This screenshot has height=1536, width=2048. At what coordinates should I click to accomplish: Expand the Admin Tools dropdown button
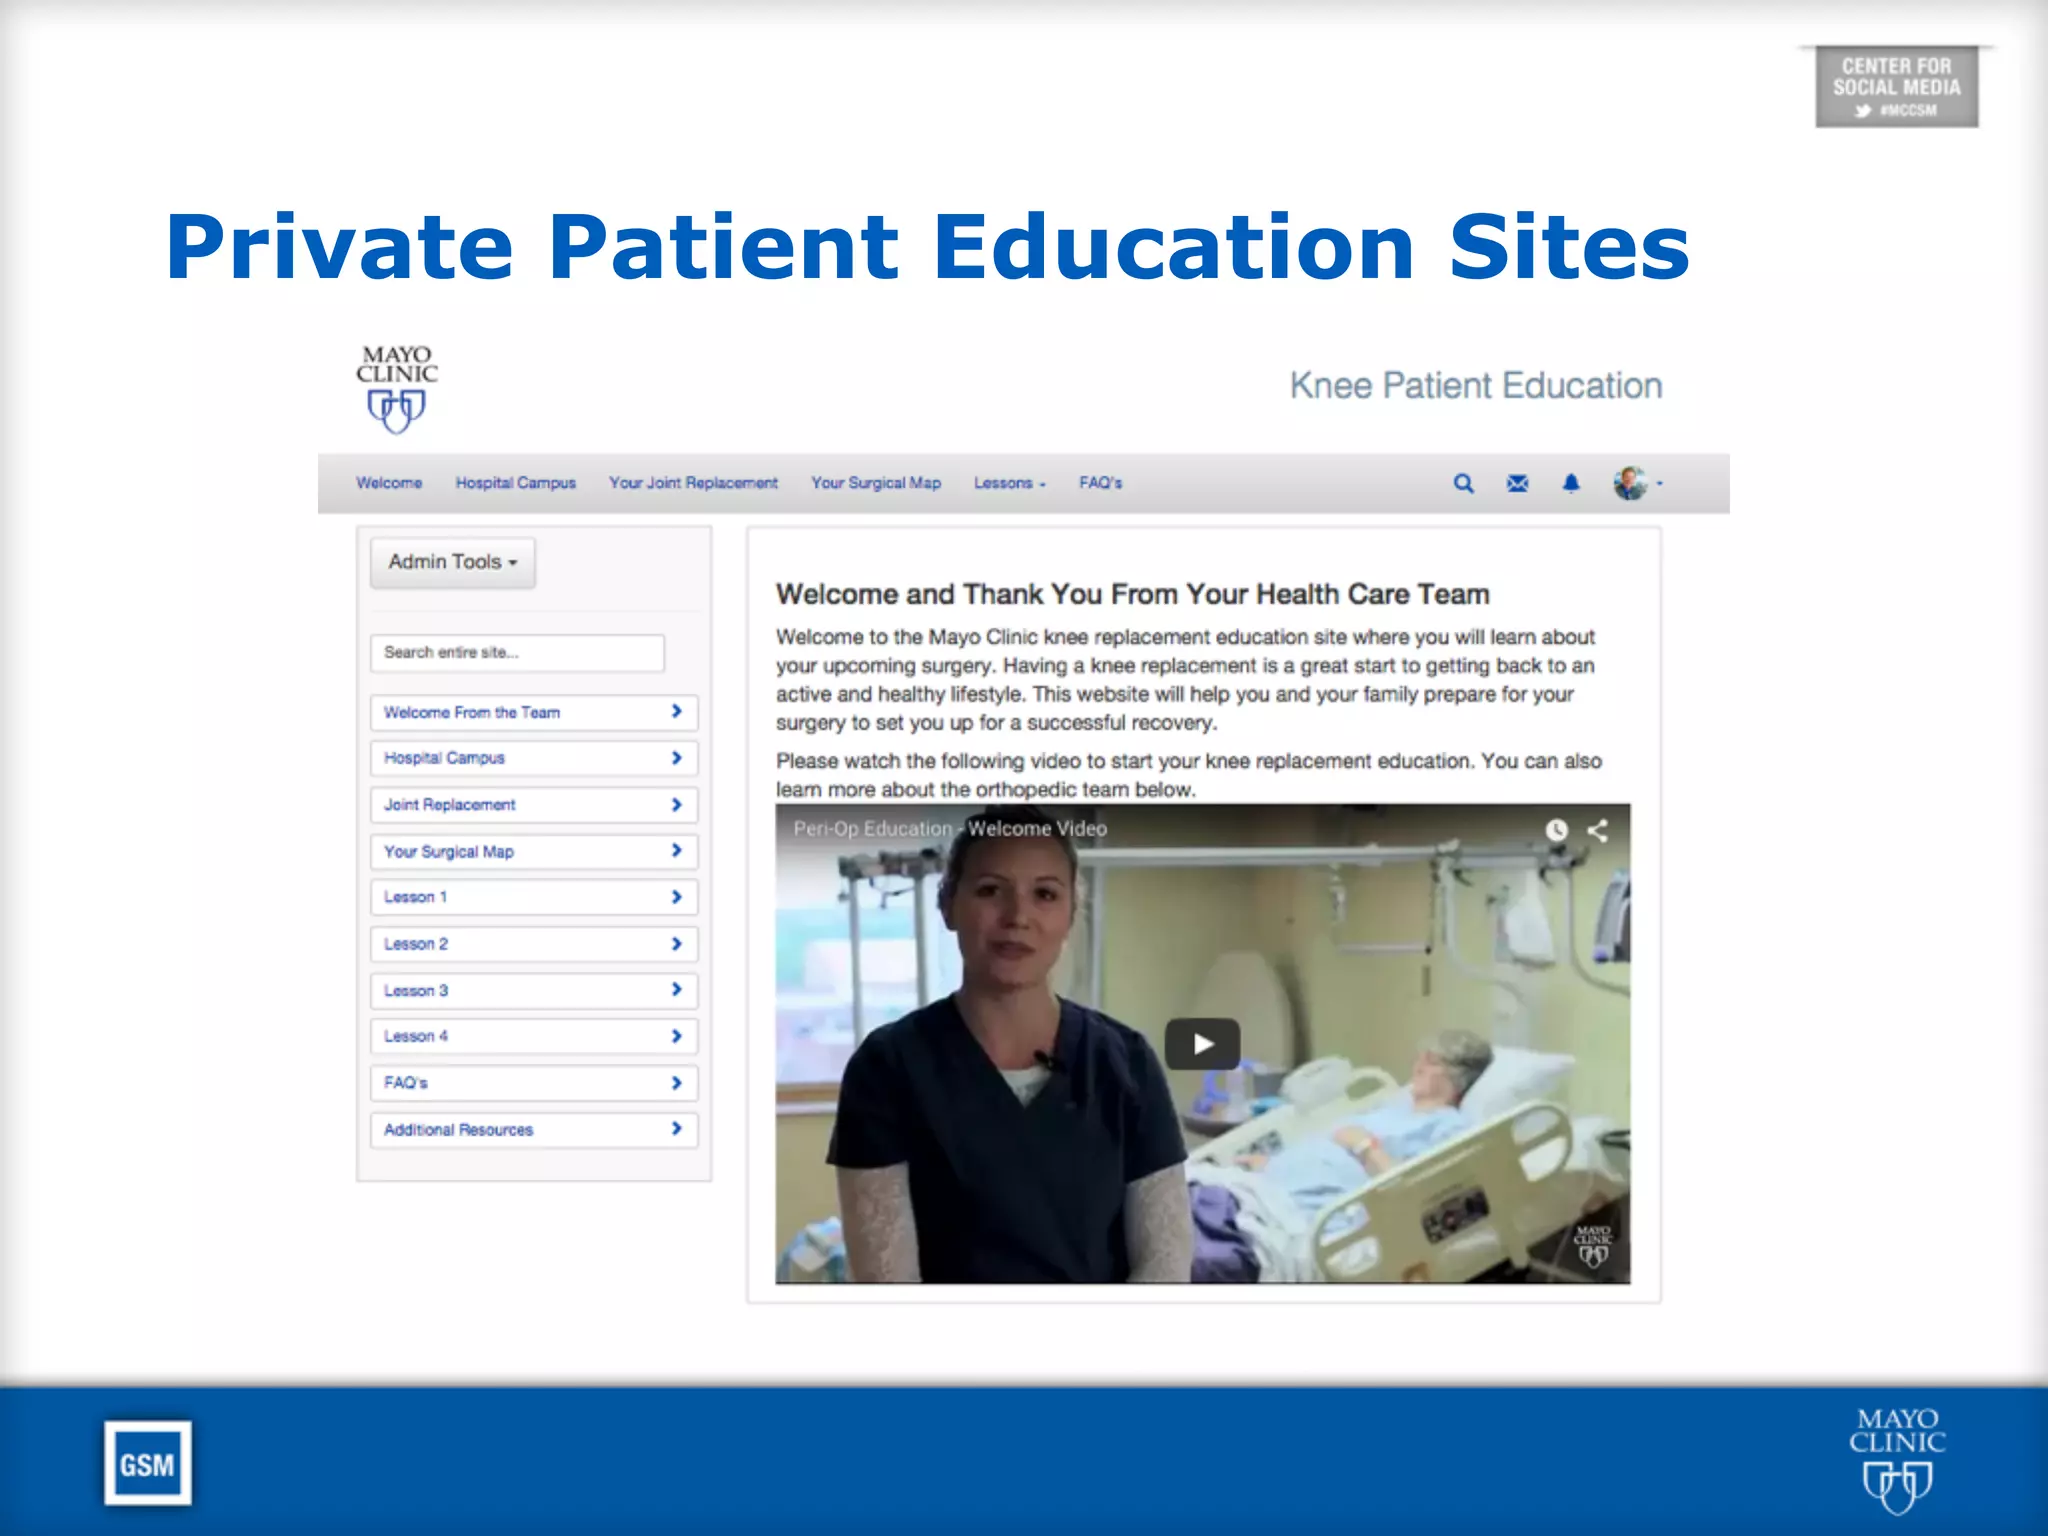(453, 562)
